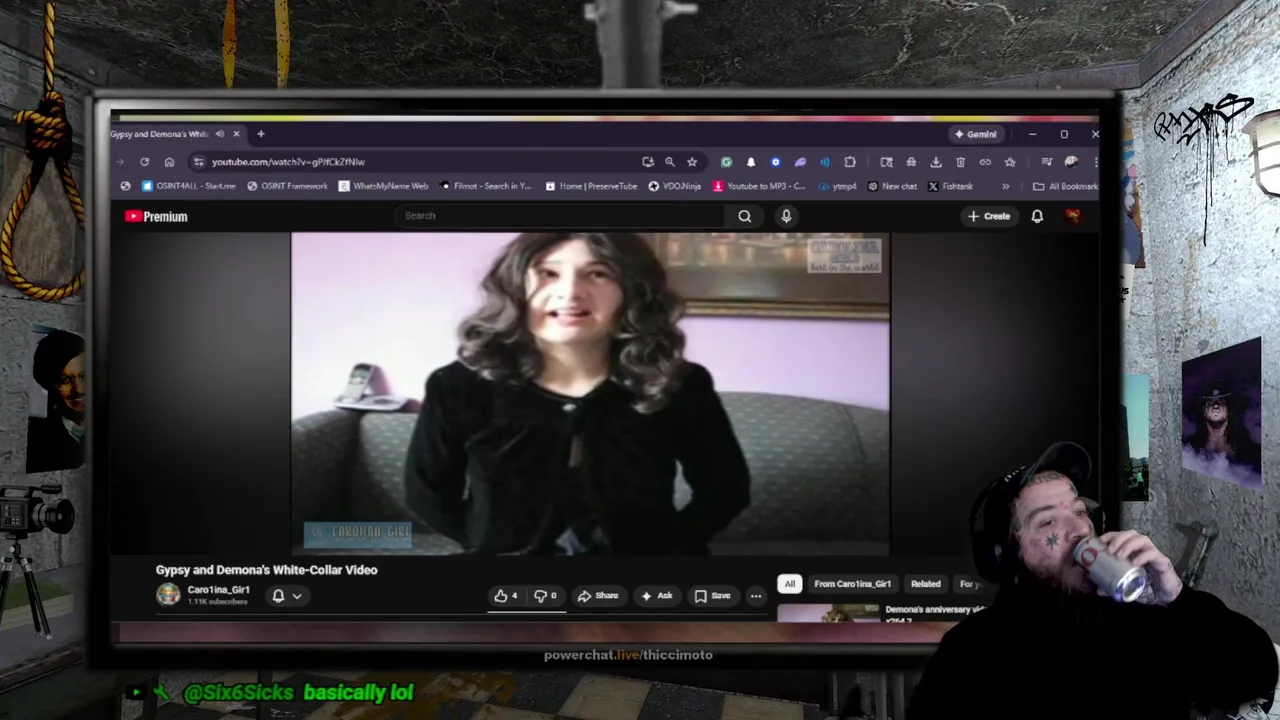Reload the page with the browser refresh icon
This screenshot has height=720, width=1280.
(144, 162)
